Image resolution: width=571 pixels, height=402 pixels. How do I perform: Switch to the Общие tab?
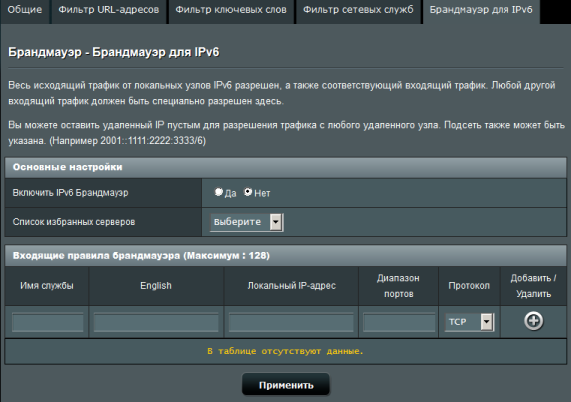click(25, 10)
